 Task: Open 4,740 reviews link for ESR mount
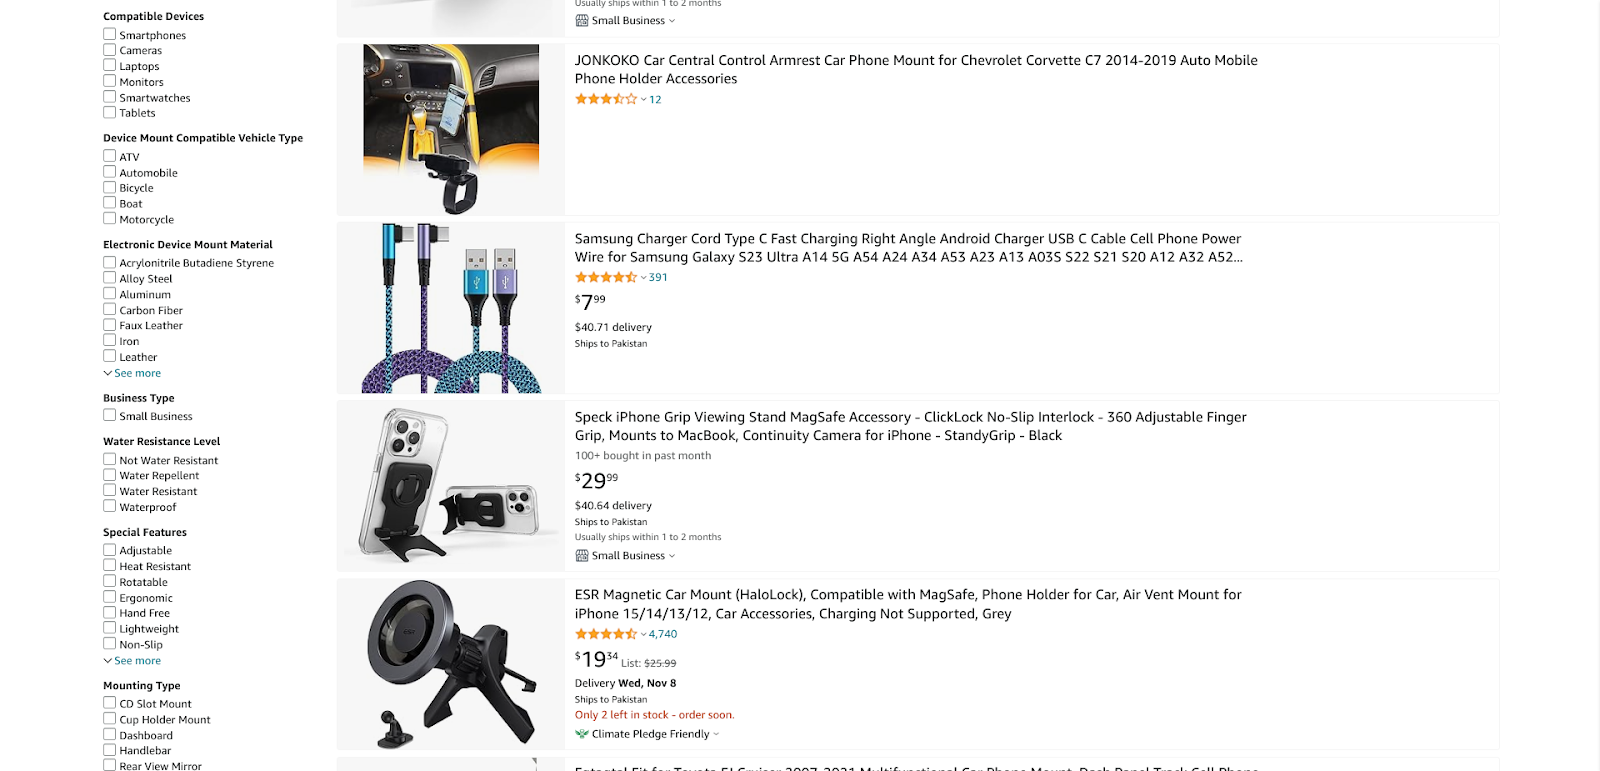[x=663, y=634]
